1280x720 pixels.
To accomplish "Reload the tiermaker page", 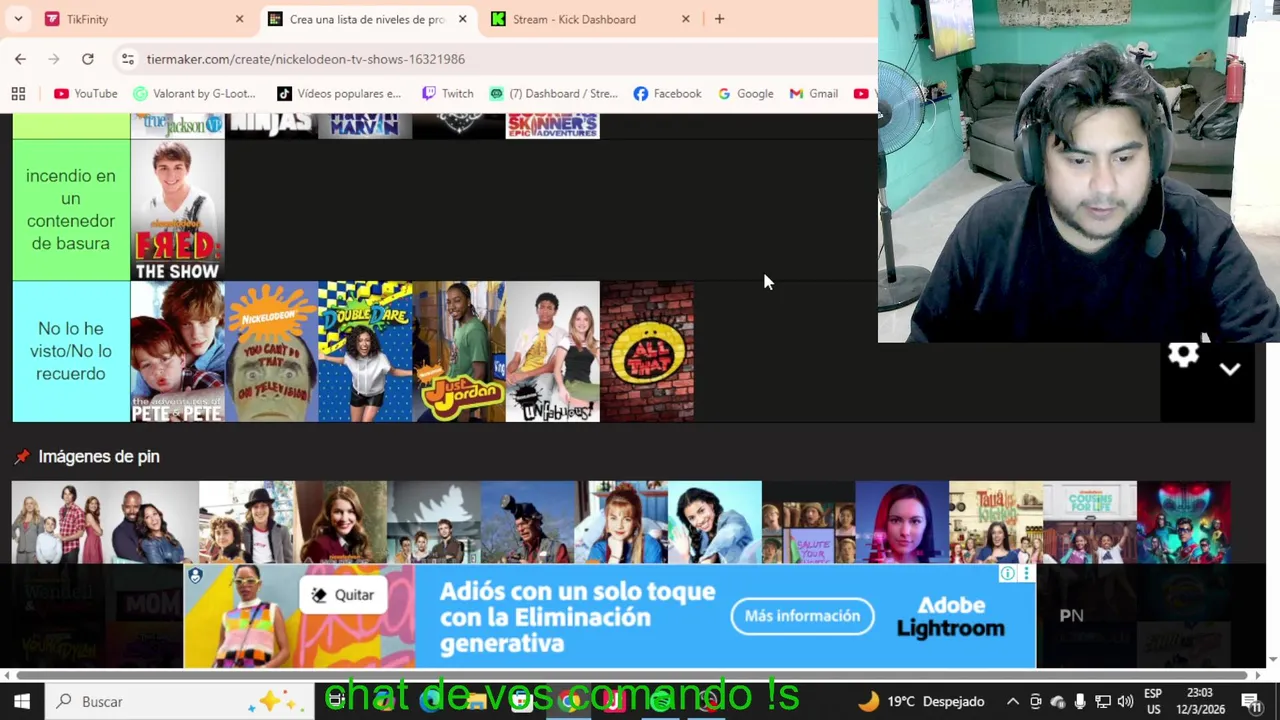I will coord(88,59).
